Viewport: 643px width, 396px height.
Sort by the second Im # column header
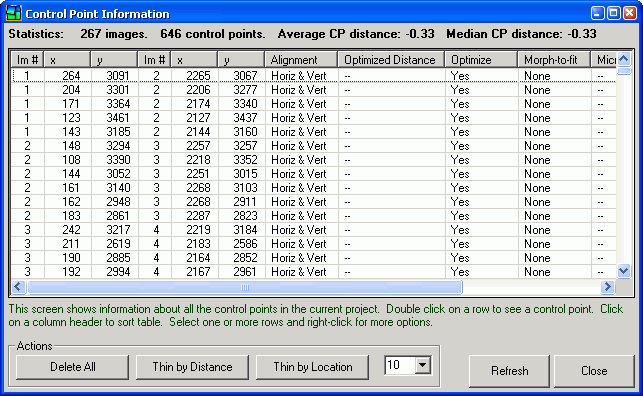click(x=154, y=60)
